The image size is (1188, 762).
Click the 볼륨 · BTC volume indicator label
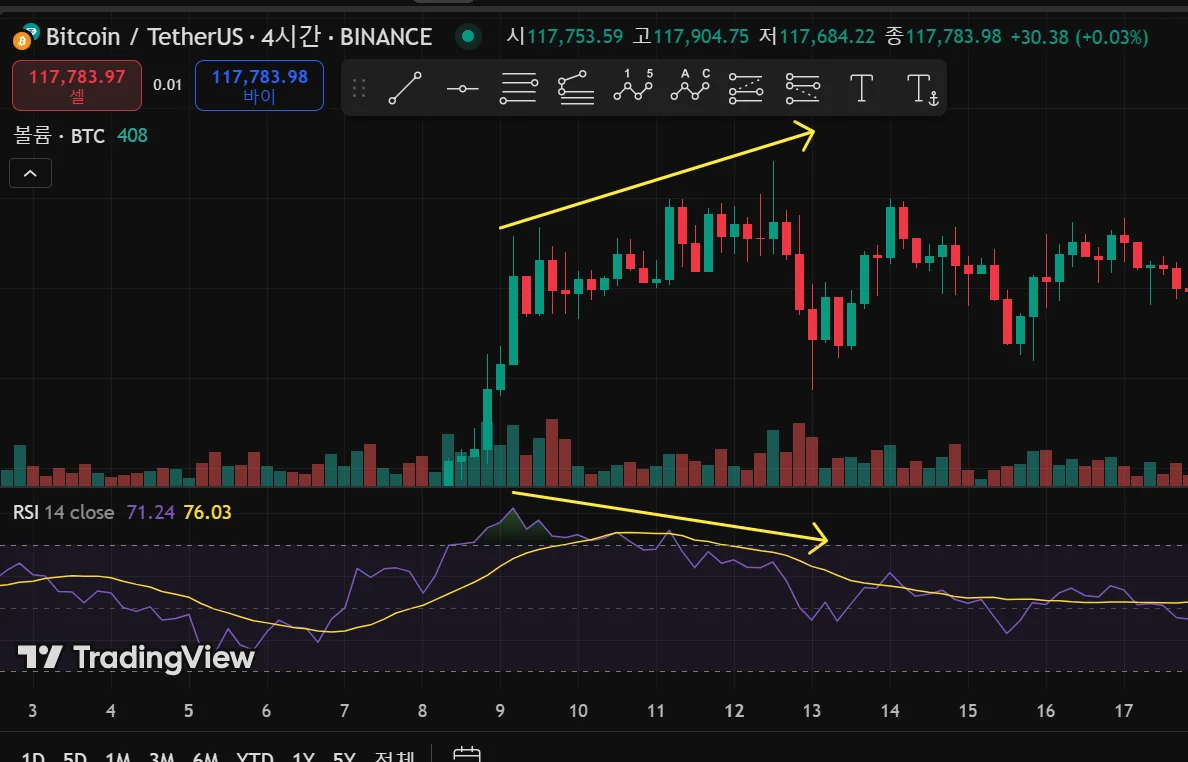(x=59, y=136)
